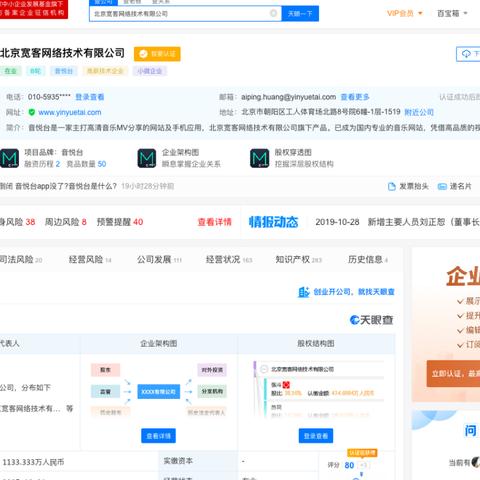Click the score 80 value
Viewport: 480px width, 480px height.
pos(349,465)
